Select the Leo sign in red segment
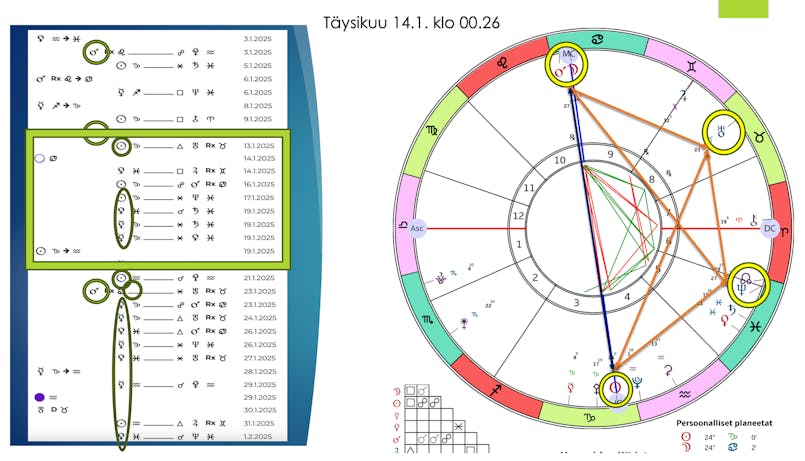 (504, 63)
